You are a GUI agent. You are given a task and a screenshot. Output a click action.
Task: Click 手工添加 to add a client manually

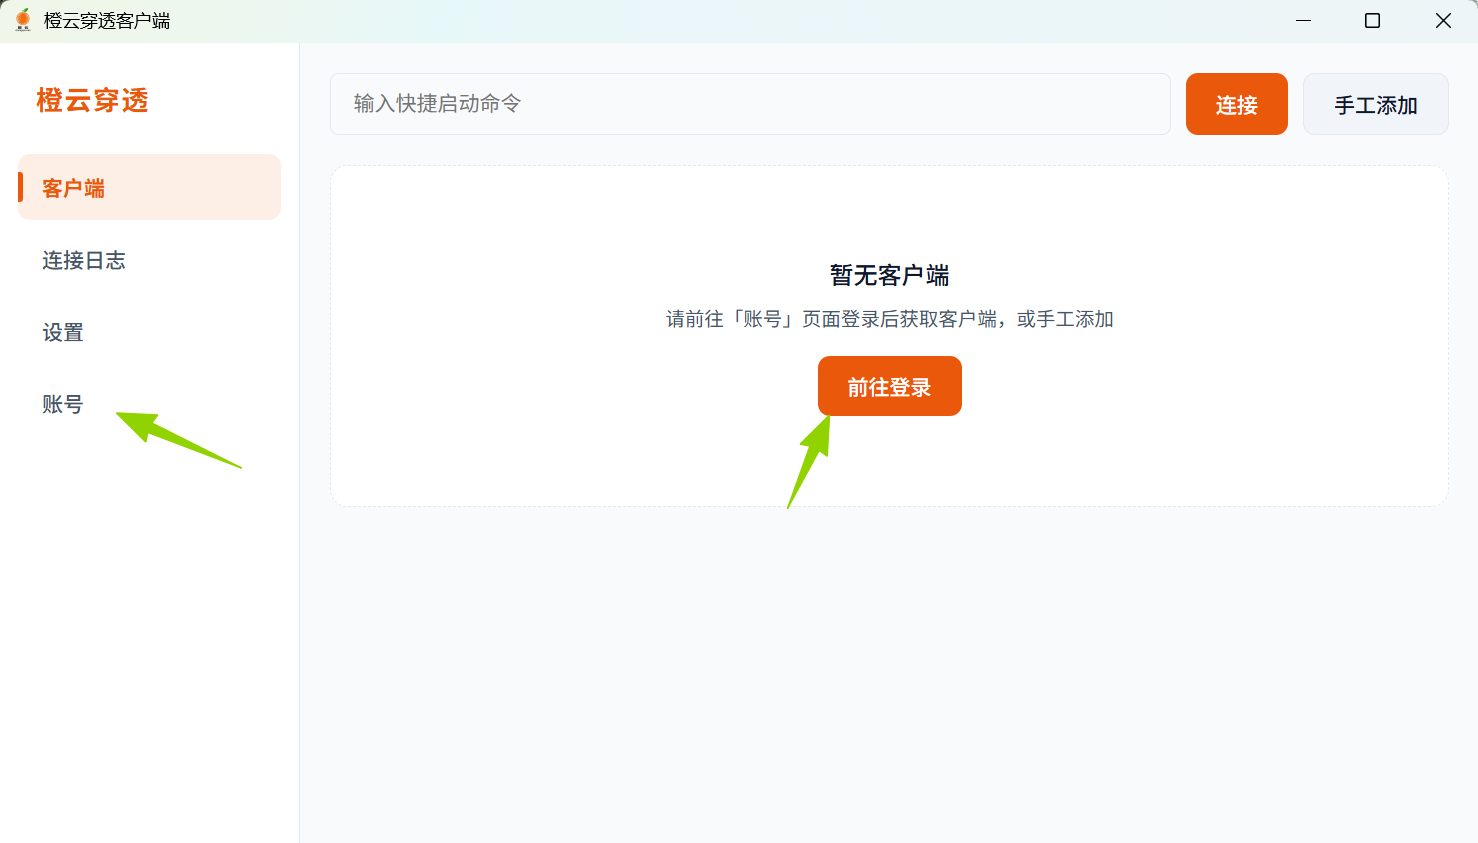(1375, 103)
